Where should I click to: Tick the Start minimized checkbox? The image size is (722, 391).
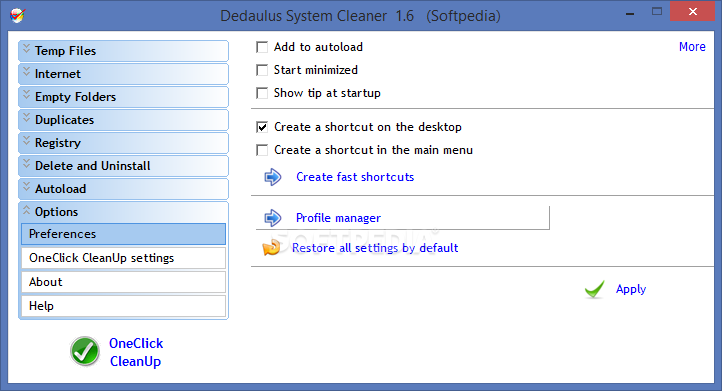click(262, 70)
